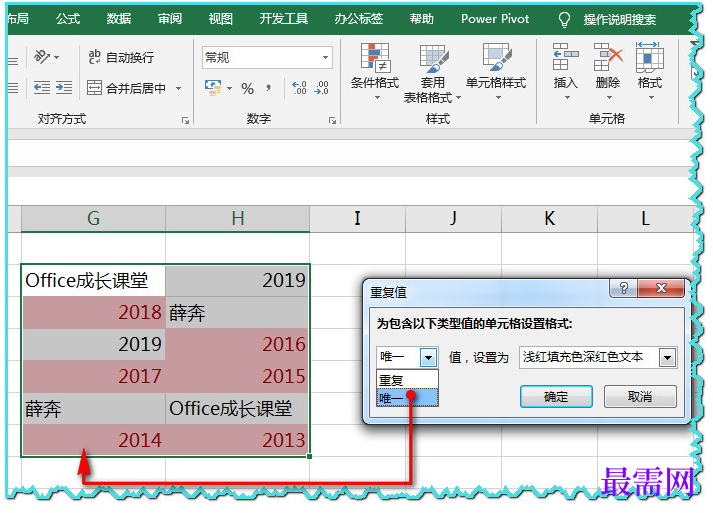Expand Merge and Center dropdown arrow
Viewport: 713px width, 513px height.
[x=179, y=88]
